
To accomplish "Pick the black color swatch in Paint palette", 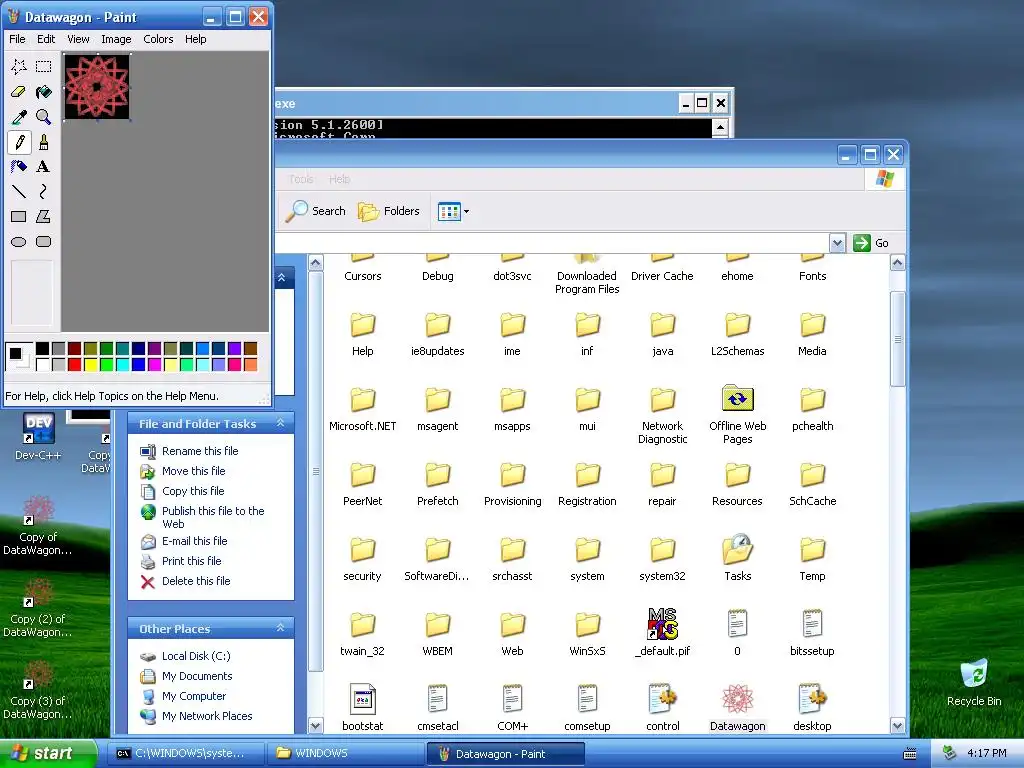I will click(x=42, y=349).
